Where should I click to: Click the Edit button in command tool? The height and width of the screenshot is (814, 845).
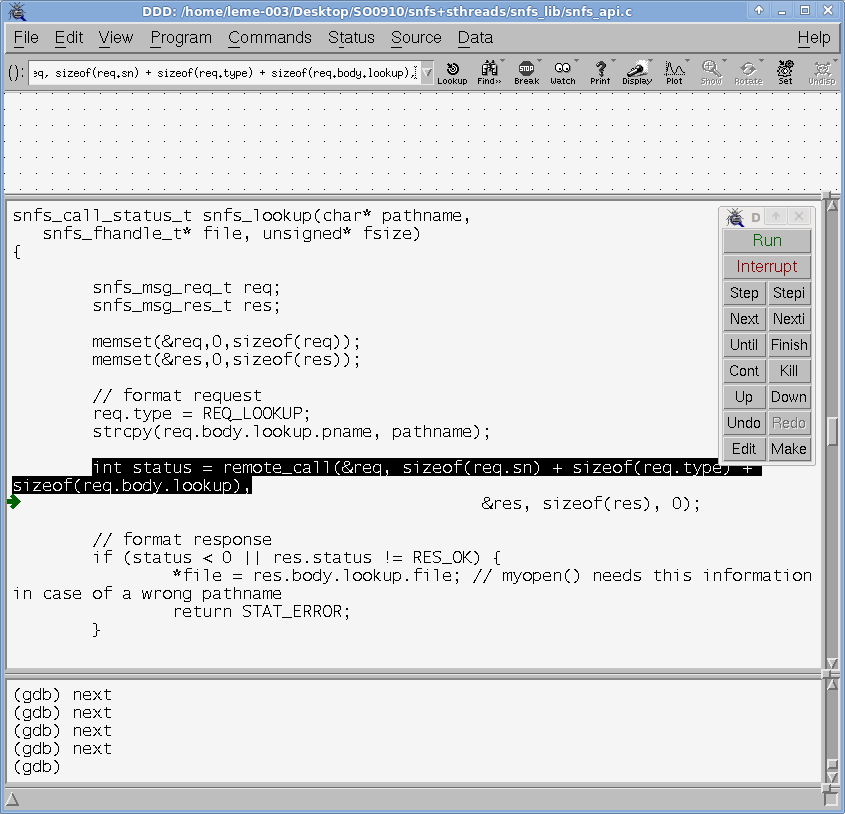click(744, 449)
